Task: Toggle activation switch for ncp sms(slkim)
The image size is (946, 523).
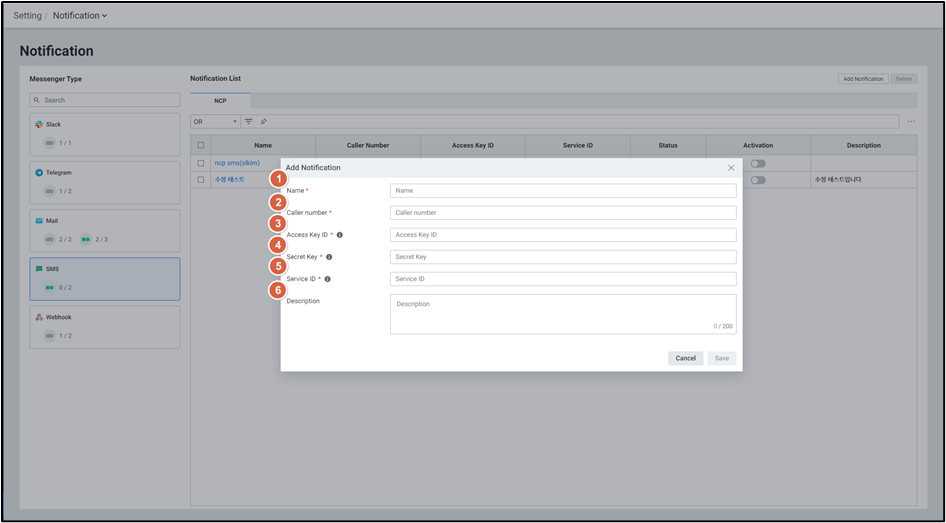Action: tap(758, 163)
